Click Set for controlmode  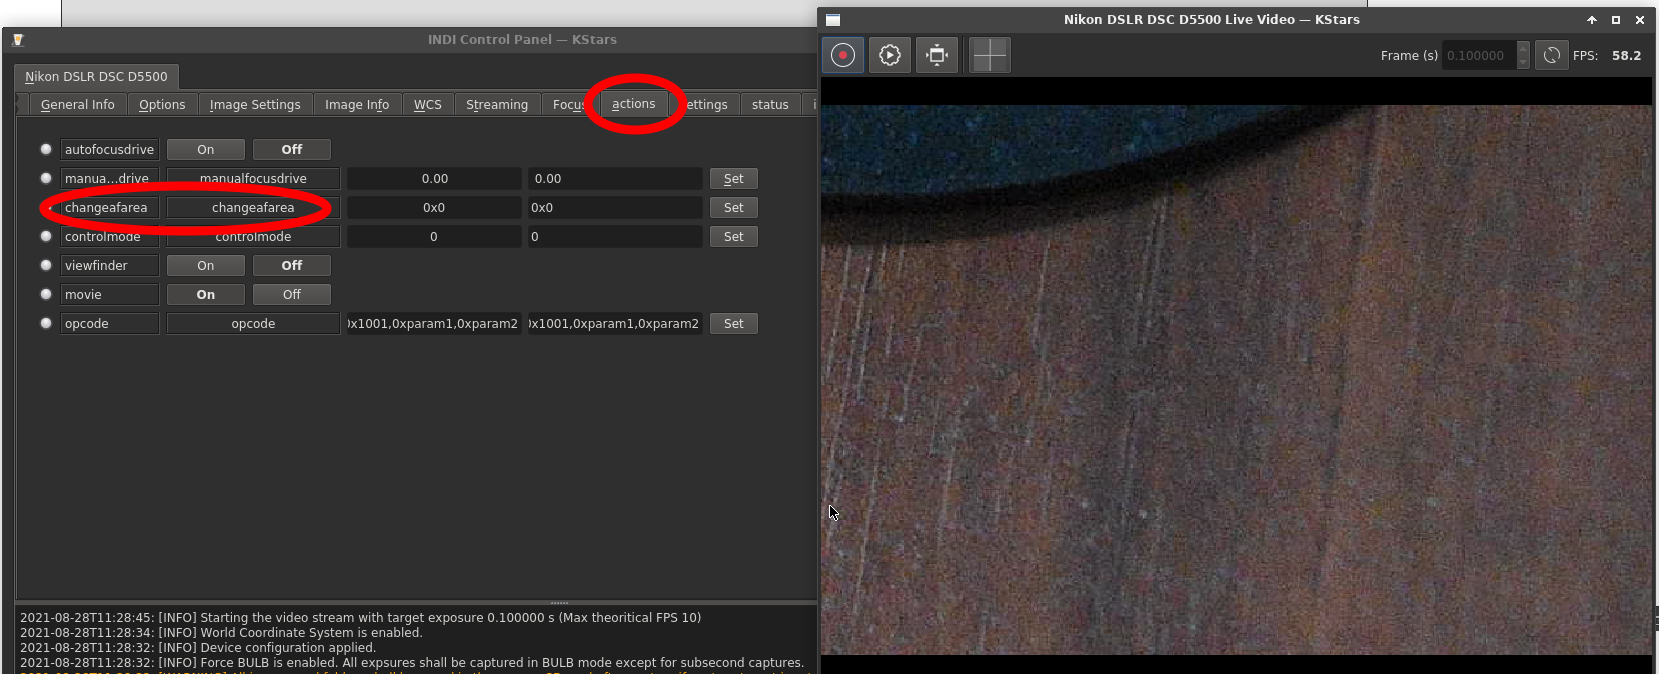pyautogui.click(x=733, y=237)
